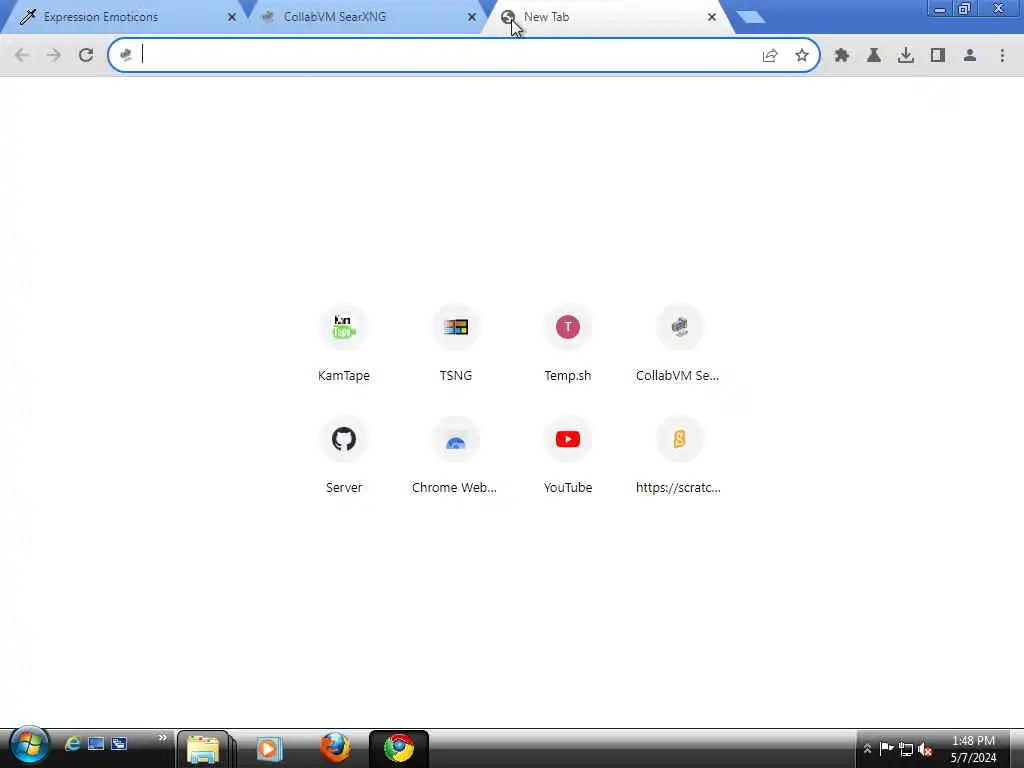Launch Internet Explorer from Quick Launch
This screenshot has height=768, width=1024.
[x=72, y=743]
